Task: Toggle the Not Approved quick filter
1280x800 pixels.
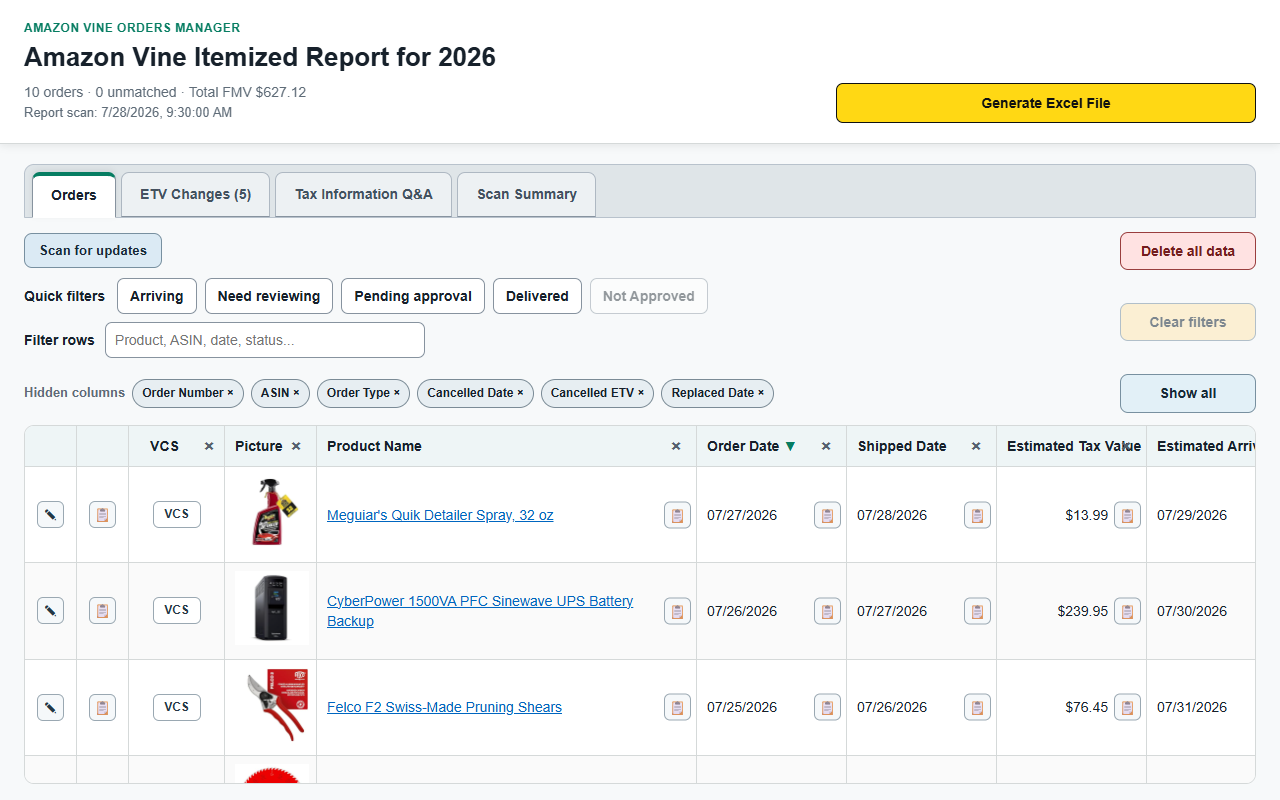Action: coord(649,296)
